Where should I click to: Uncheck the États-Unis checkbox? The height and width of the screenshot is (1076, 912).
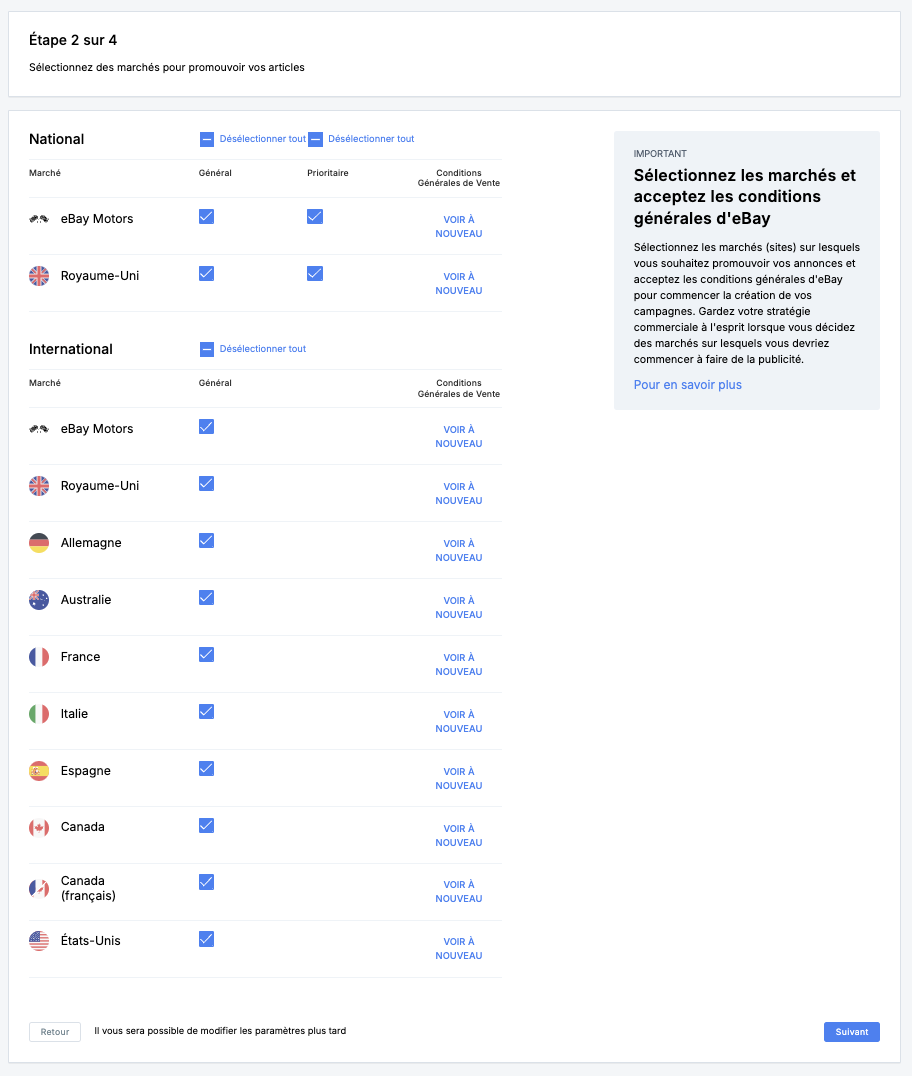[207, 939]
